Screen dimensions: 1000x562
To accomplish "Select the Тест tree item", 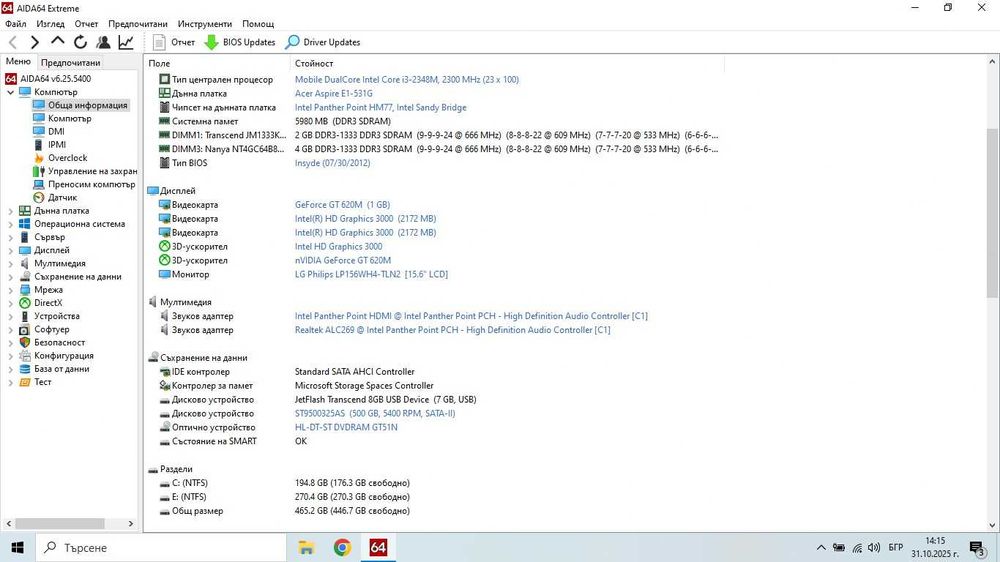I will [x=42, y=382].
